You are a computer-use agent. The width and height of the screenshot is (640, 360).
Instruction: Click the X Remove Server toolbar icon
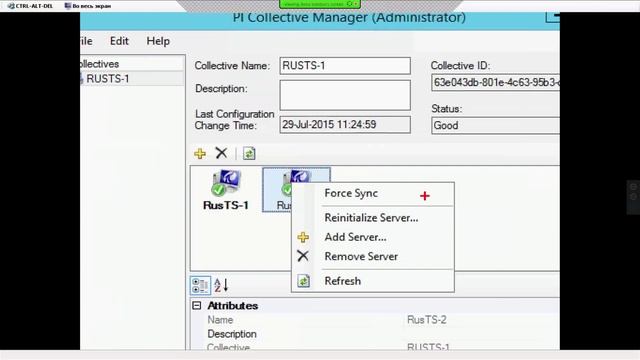(x=221, y=153)
